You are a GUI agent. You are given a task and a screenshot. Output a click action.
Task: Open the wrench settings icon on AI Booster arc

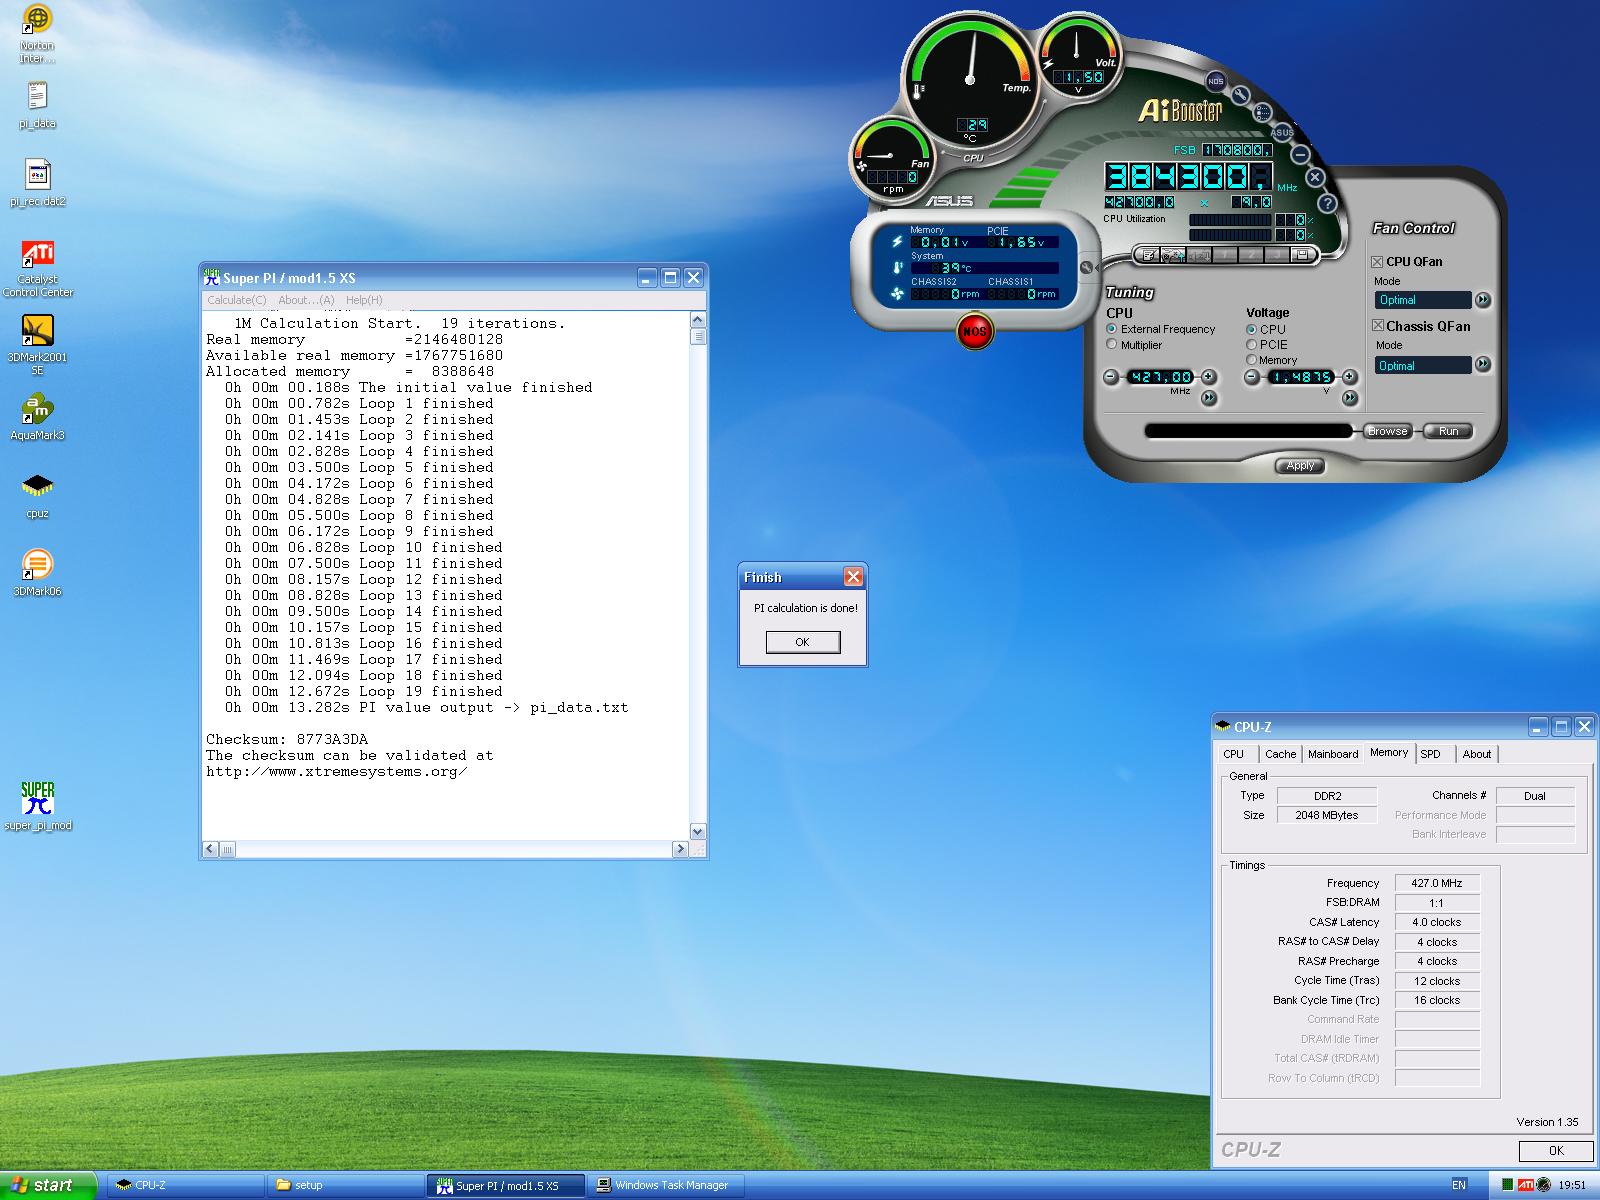click(1241, 95)
